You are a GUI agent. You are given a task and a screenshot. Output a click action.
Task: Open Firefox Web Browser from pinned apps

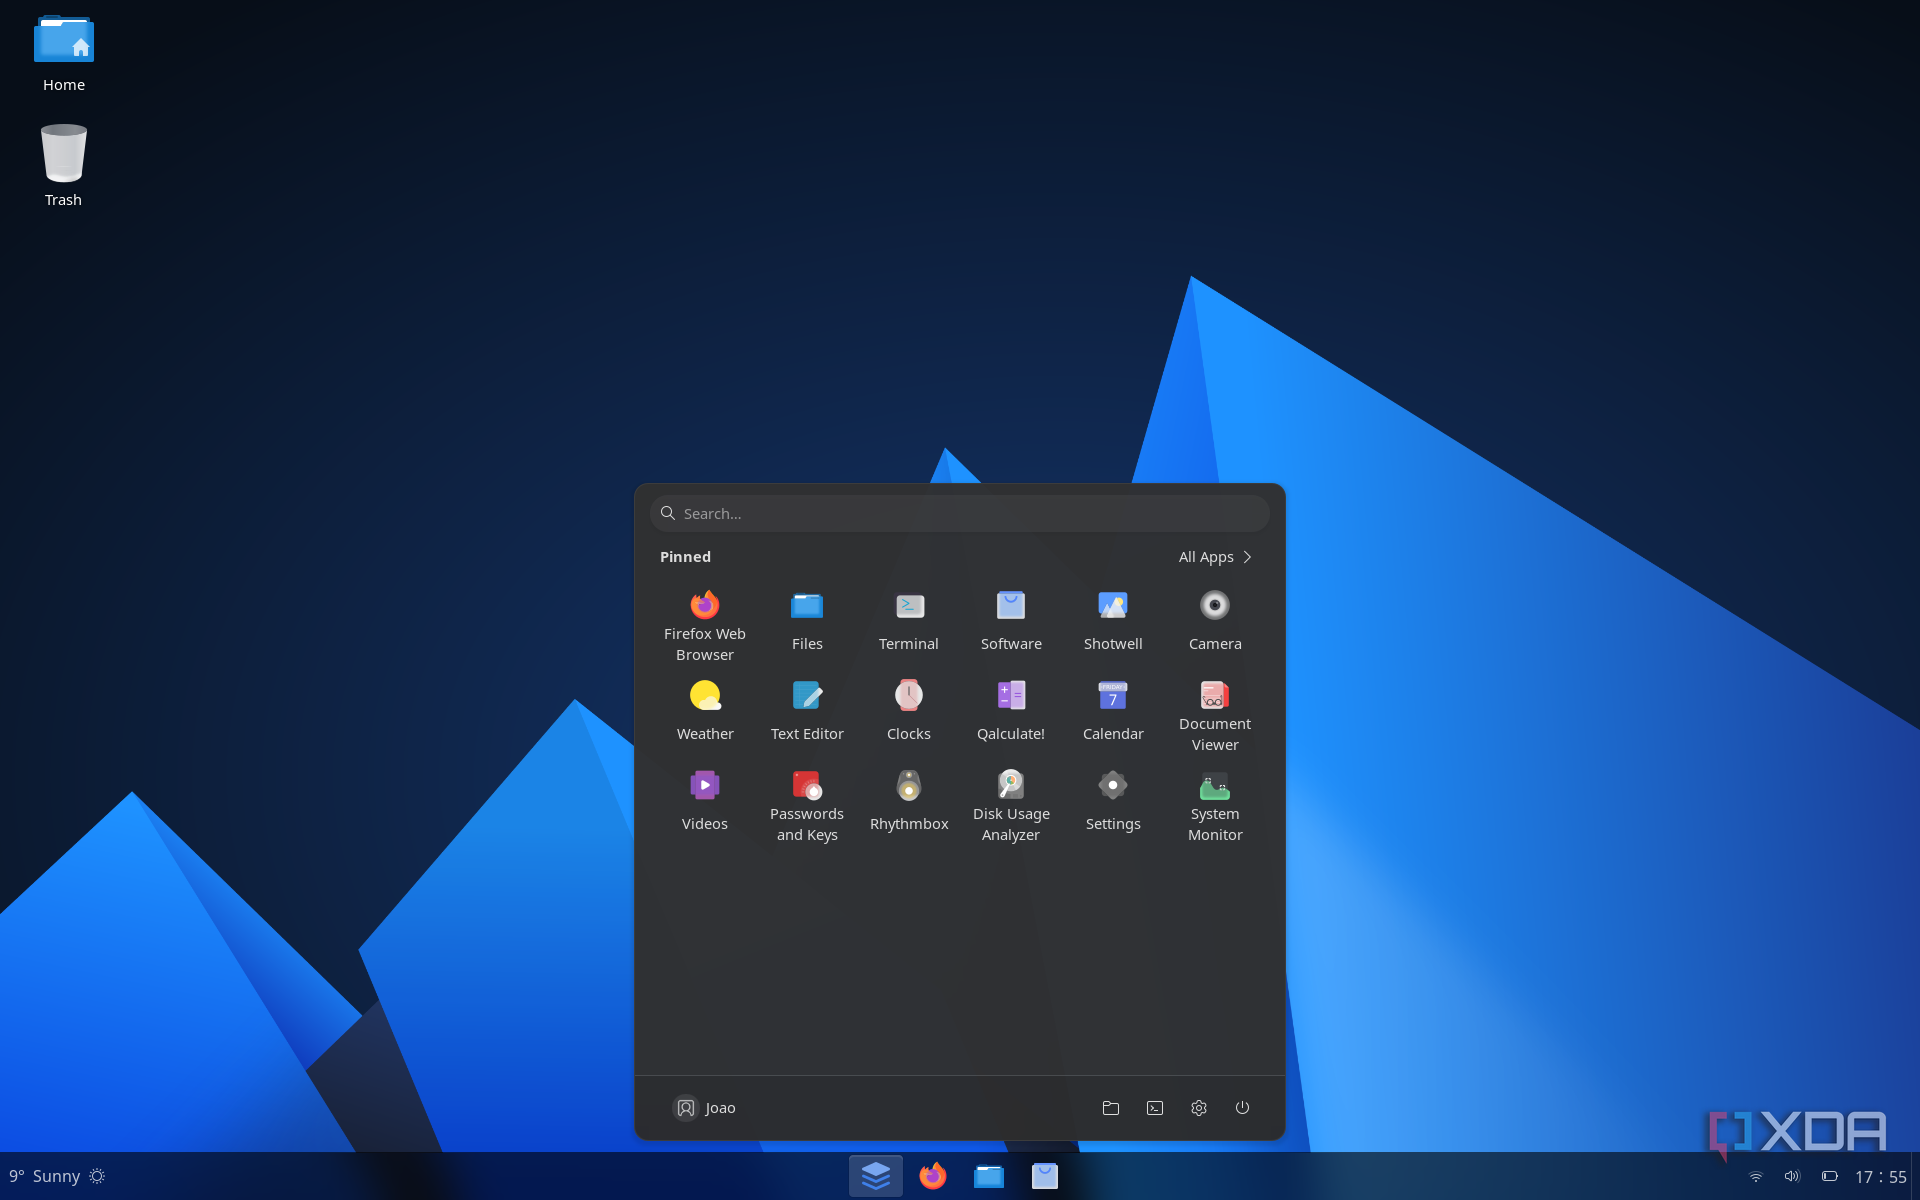[x=705, y=626]
